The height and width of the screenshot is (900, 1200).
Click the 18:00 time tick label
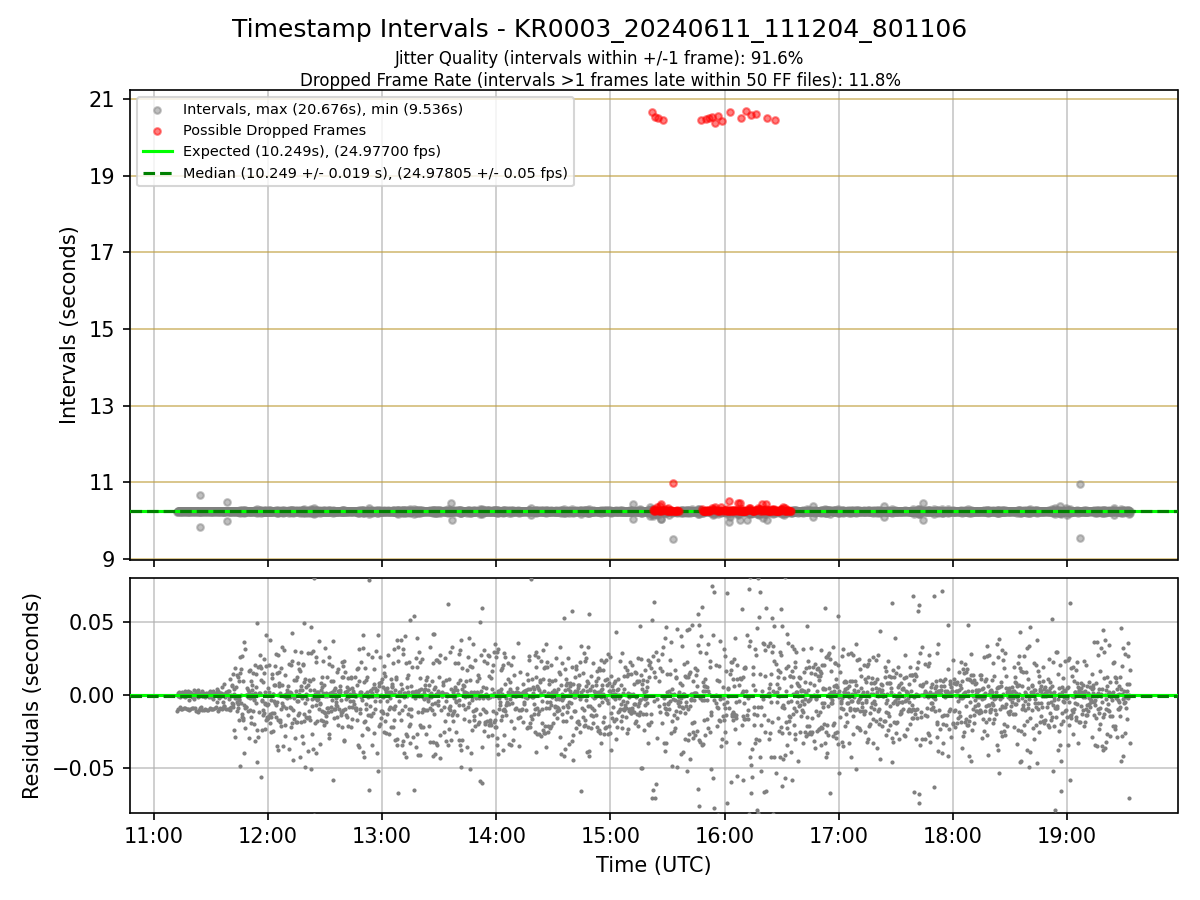tap(952, 834)
